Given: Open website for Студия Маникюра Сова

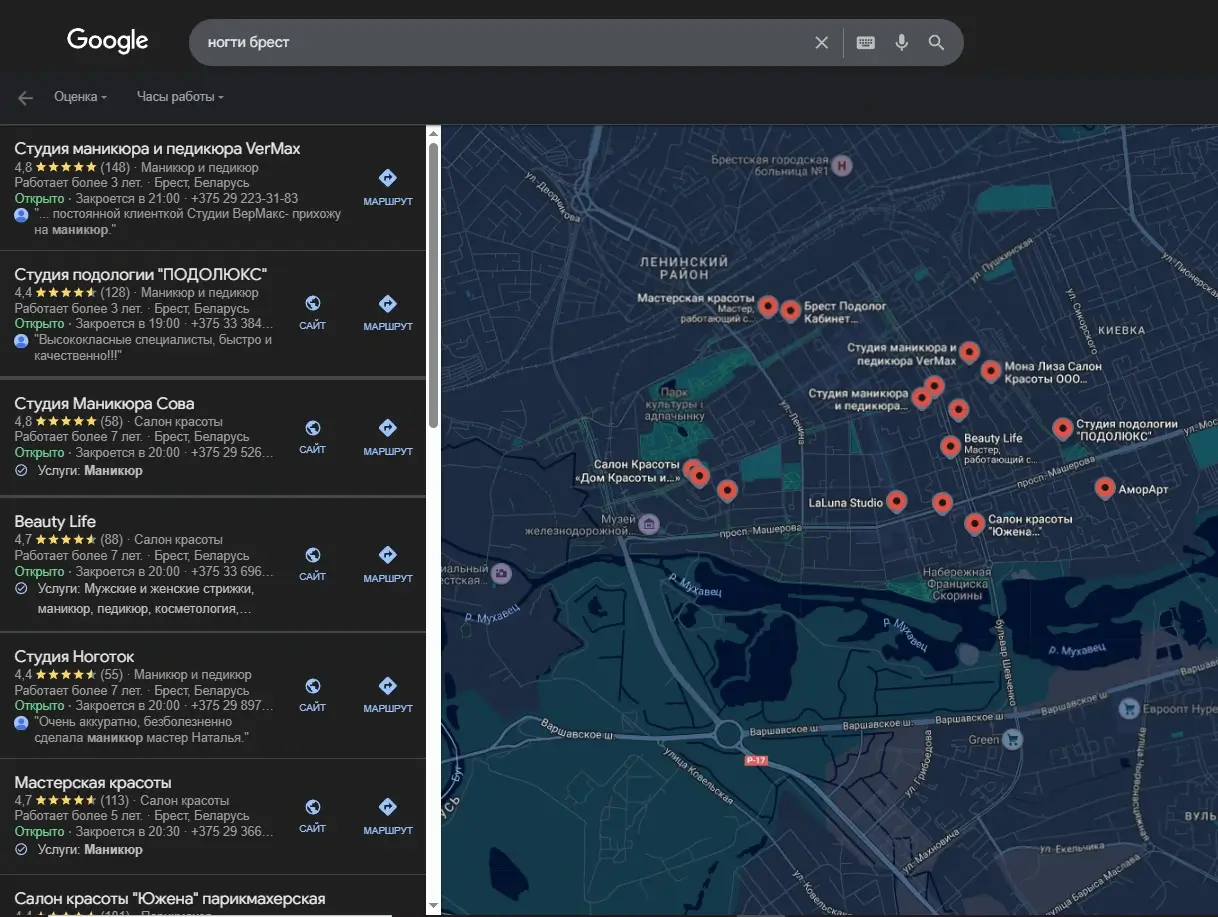Looking at the screenshot, I should click(x=312, y=435).
